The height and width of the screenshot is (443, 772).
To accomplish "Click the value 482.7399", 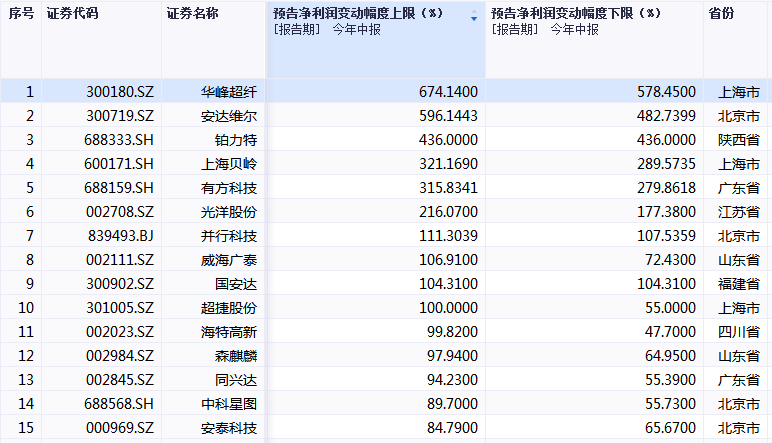I will (666, 116).
